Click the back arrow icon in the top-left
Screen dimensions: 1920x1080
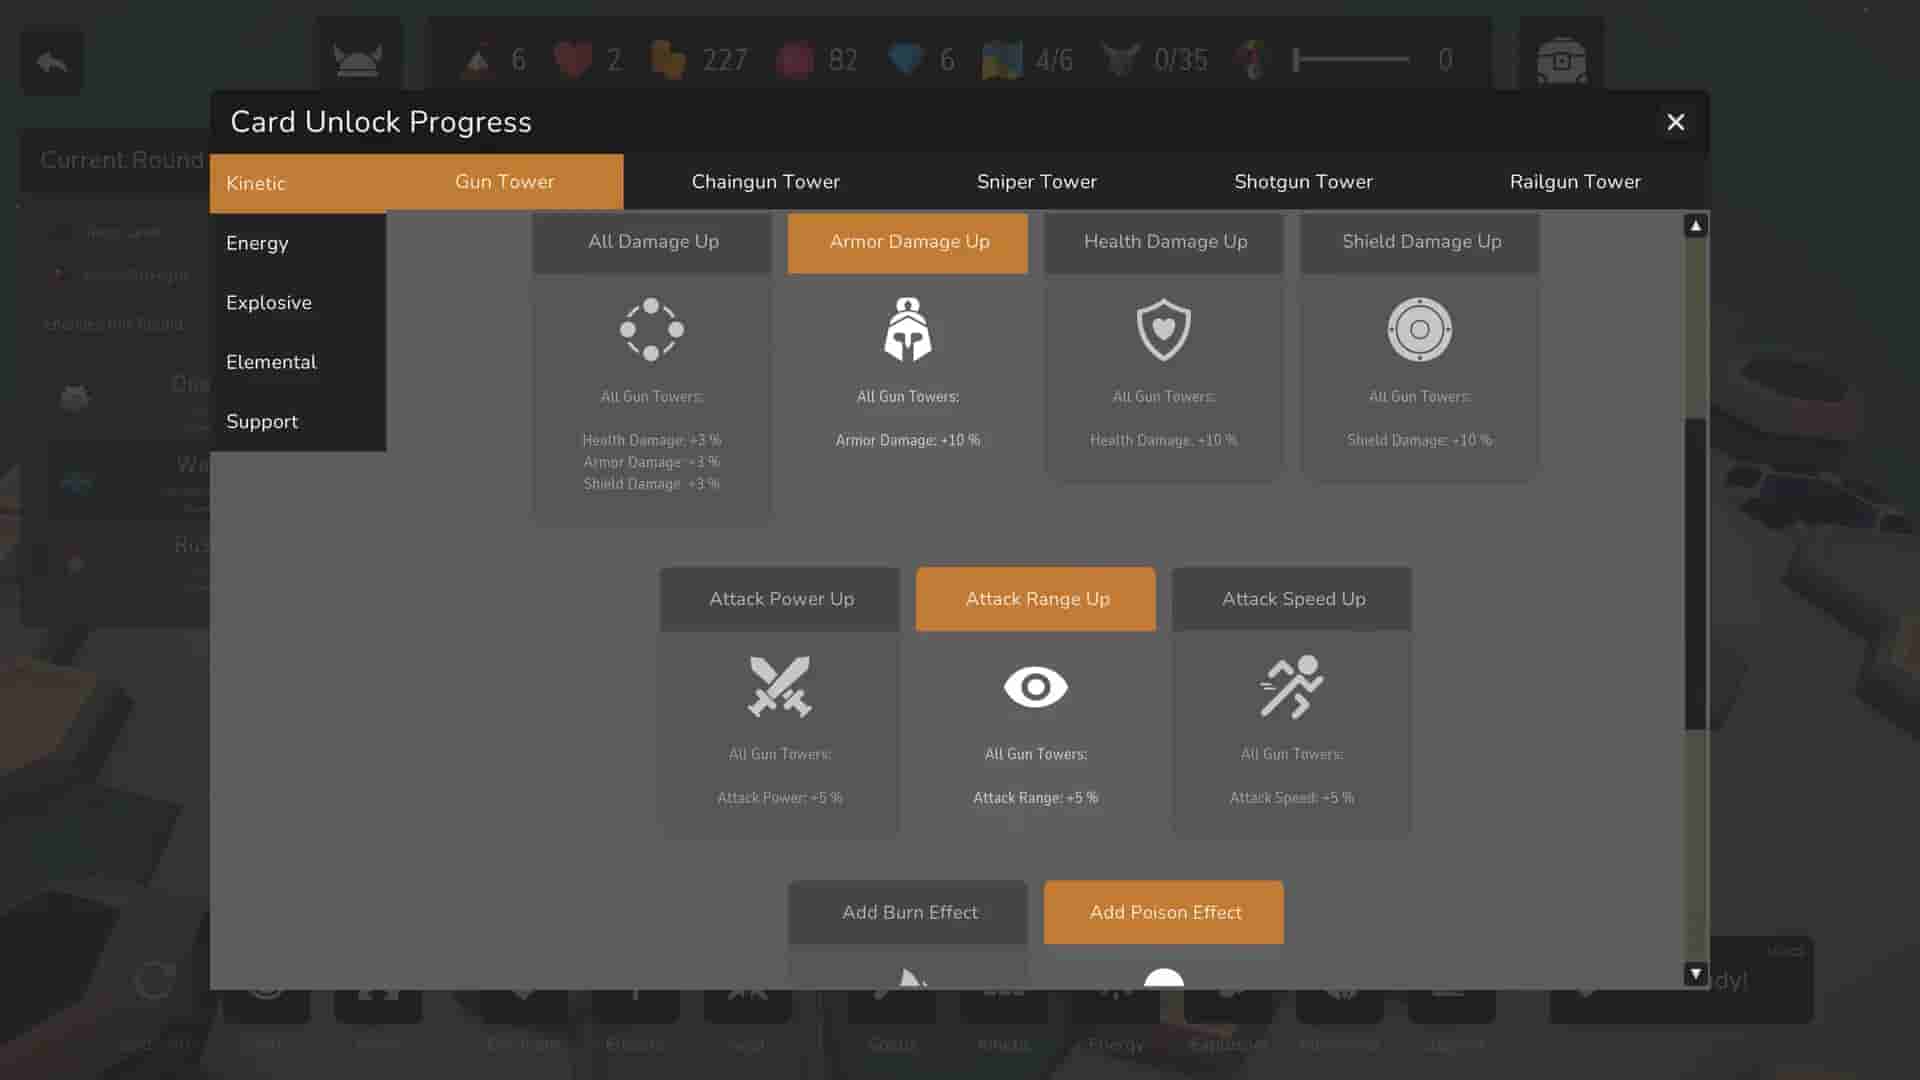pyautogui.click(x=52, y=62)
